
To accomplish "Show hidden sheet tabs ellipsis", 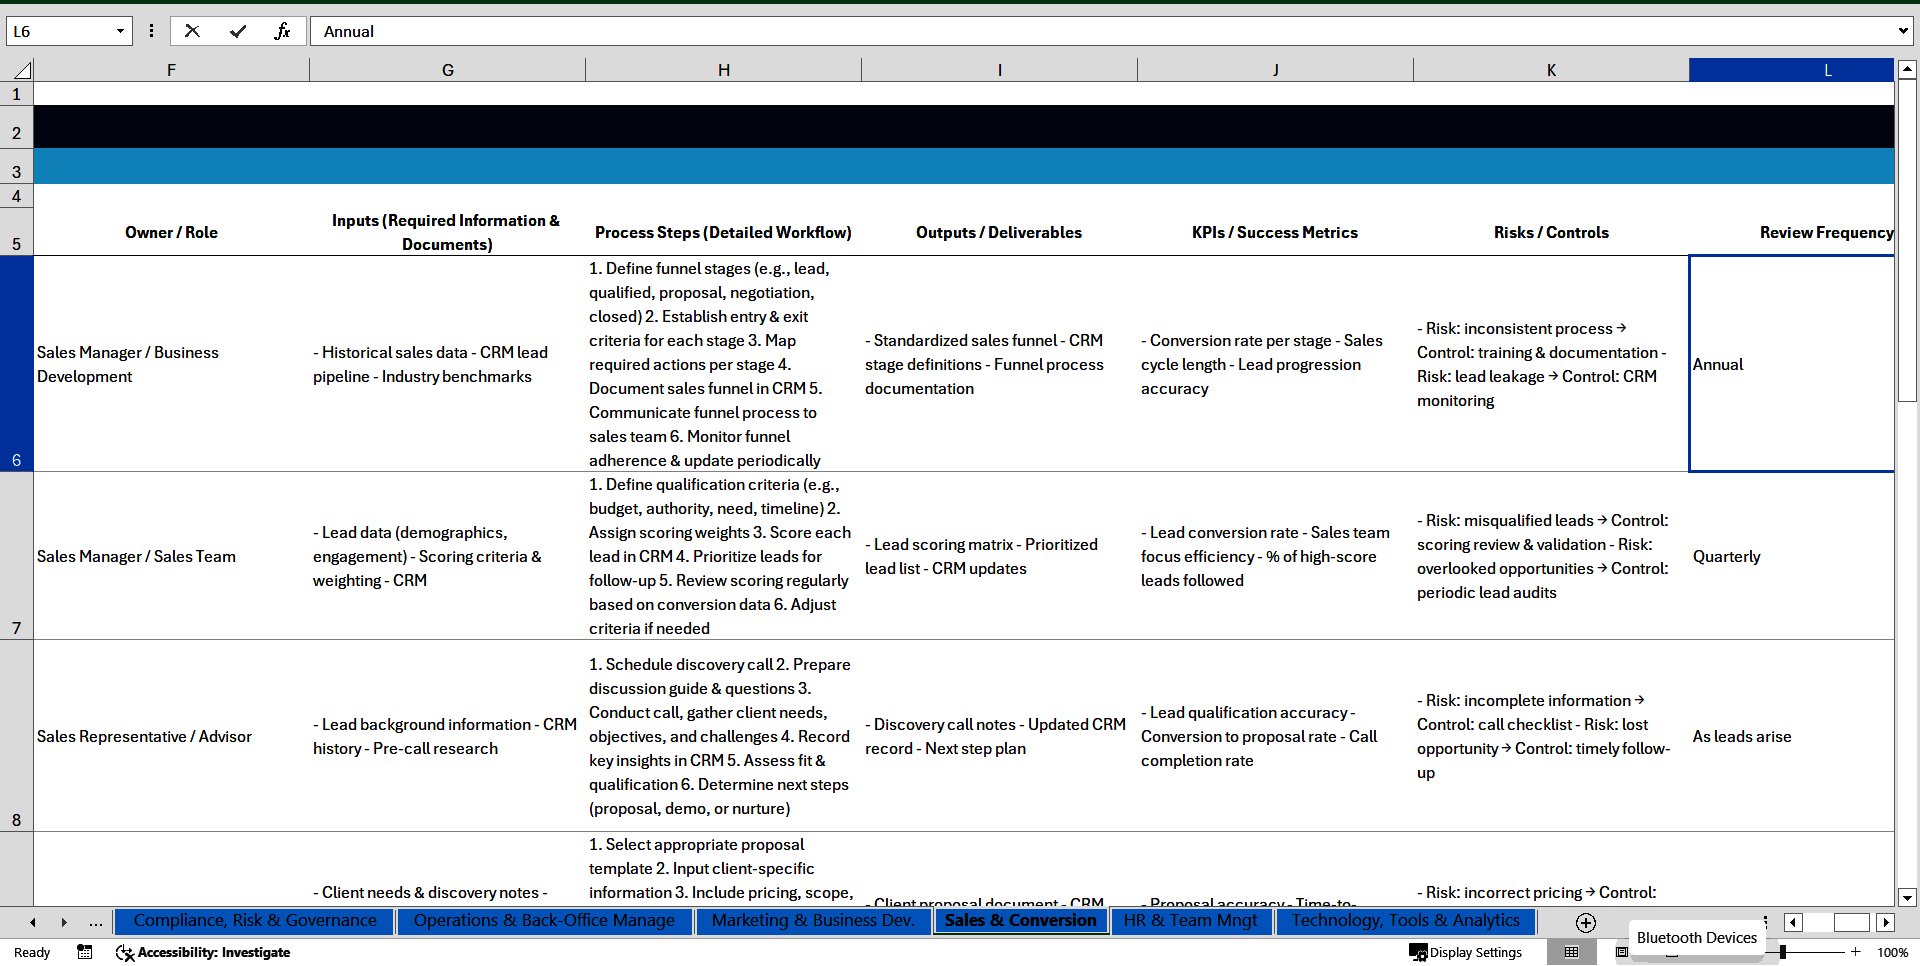I will tap(95, 922).
